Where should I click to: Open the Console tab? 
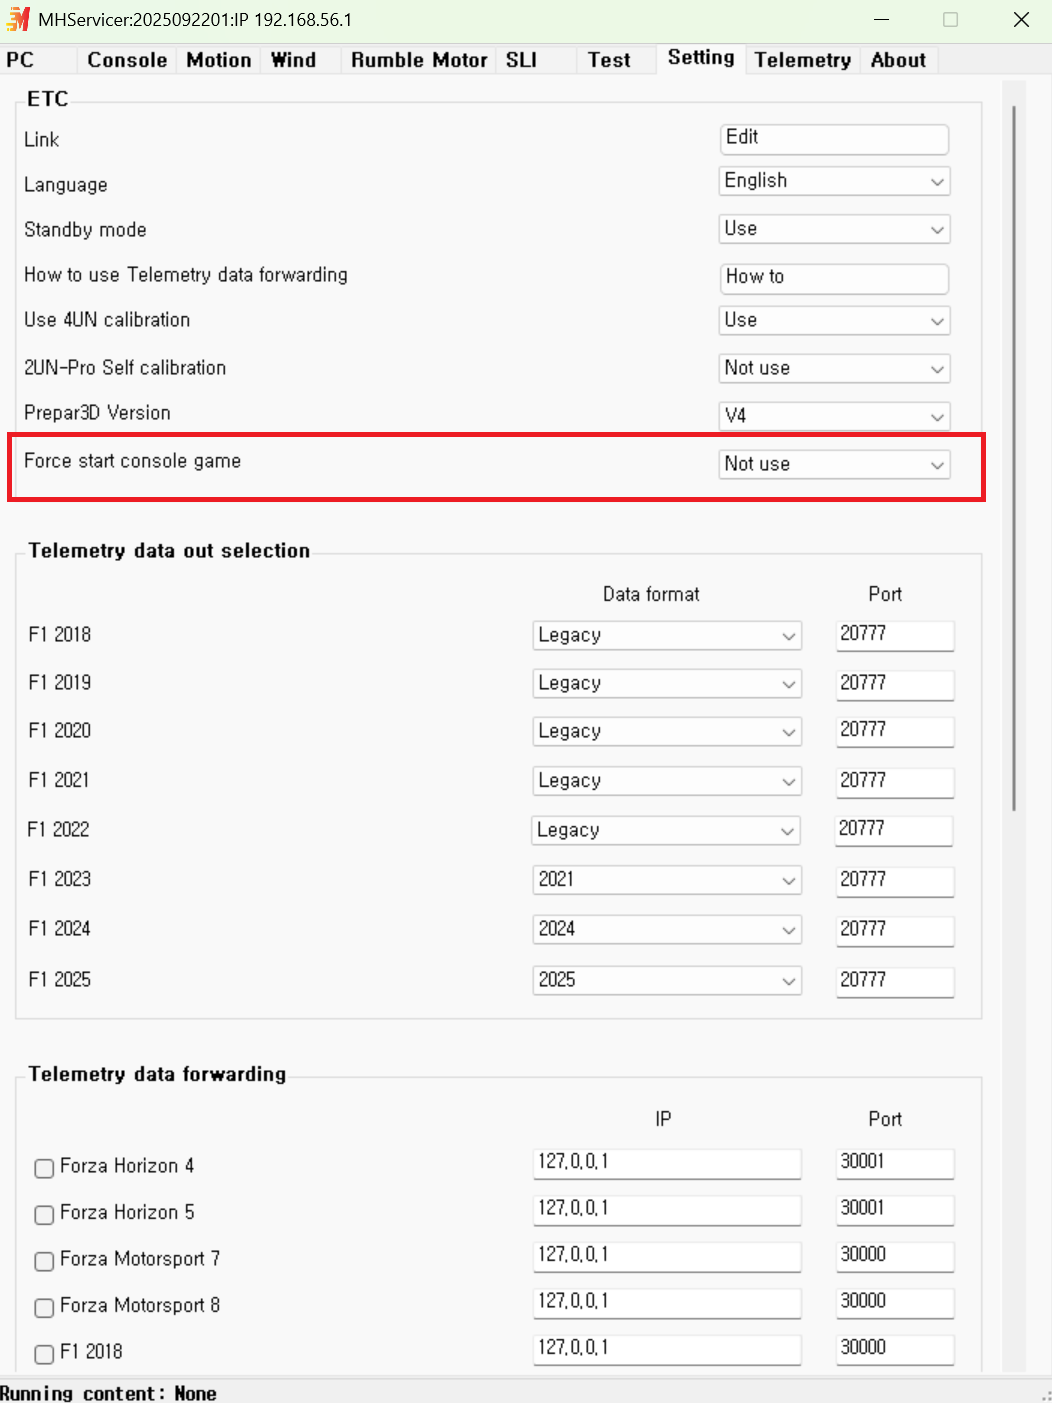click(127, 60)
